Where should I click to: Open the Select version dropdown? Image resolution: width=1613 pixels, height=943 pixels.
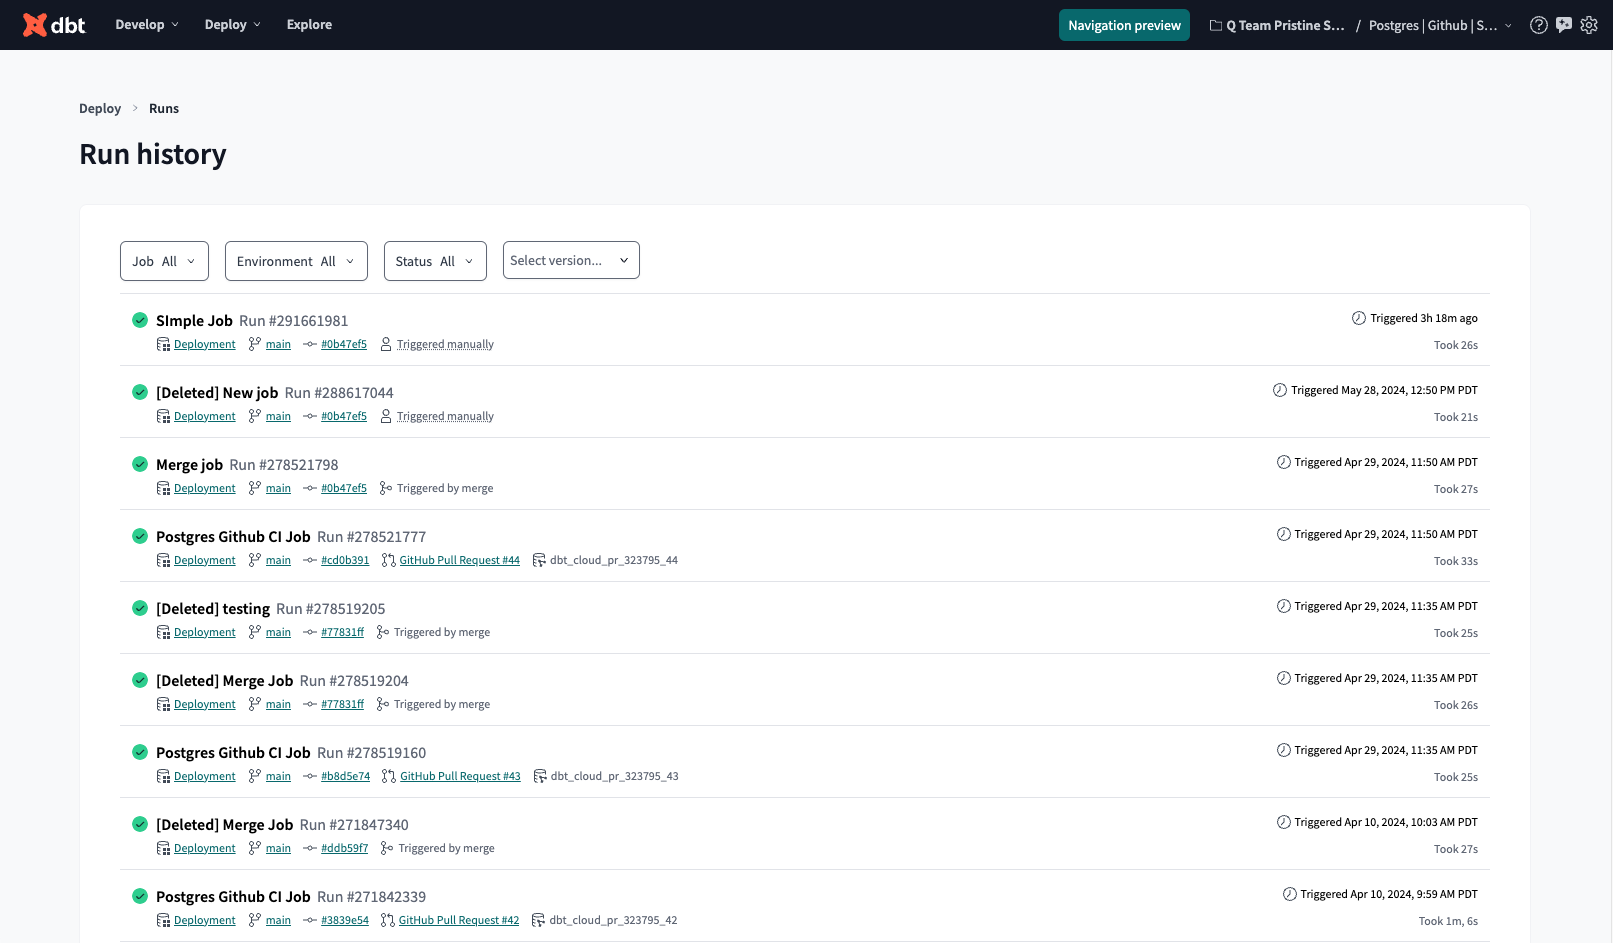click(571, 260)
